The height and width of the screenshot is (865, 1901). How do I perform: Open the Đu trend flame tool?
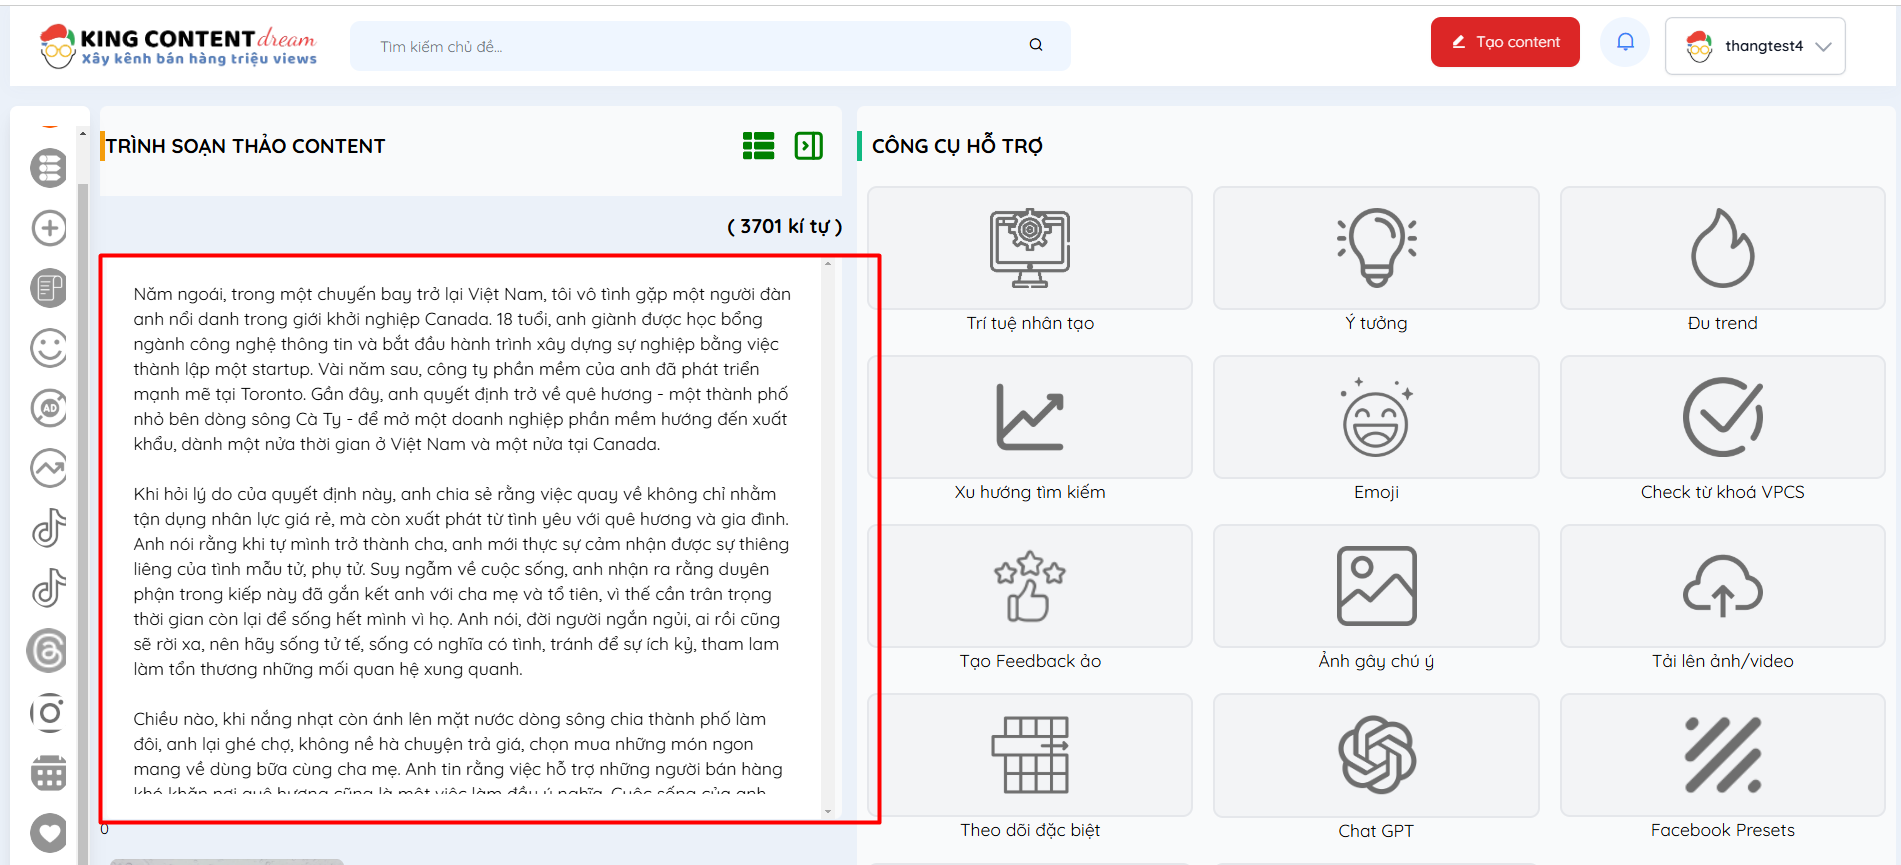pos(1721,249)
